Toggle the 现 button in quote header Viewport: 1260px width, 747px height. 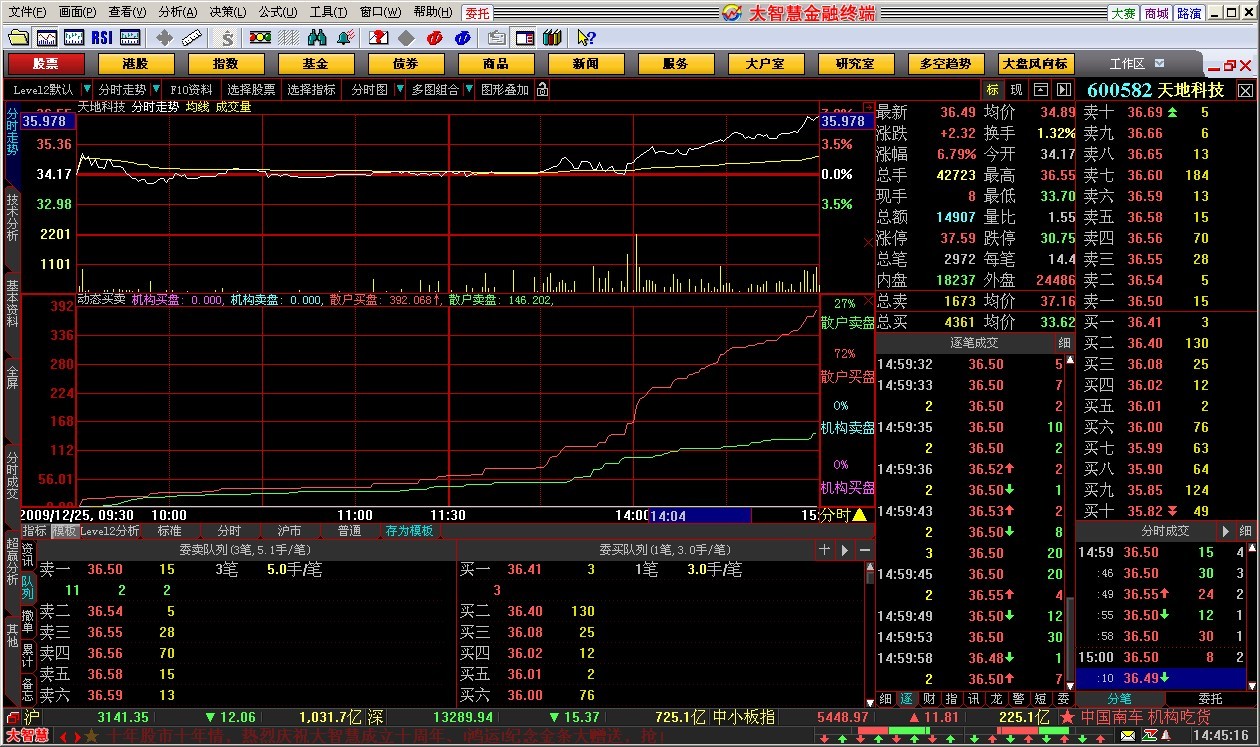coord(1016,90)
